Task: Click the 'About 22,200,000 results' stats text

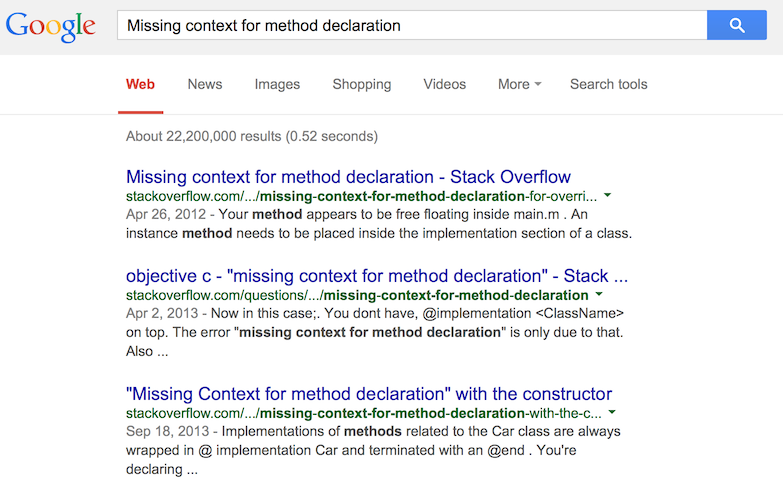Action: pyautogui.click(x=252, y=136)
